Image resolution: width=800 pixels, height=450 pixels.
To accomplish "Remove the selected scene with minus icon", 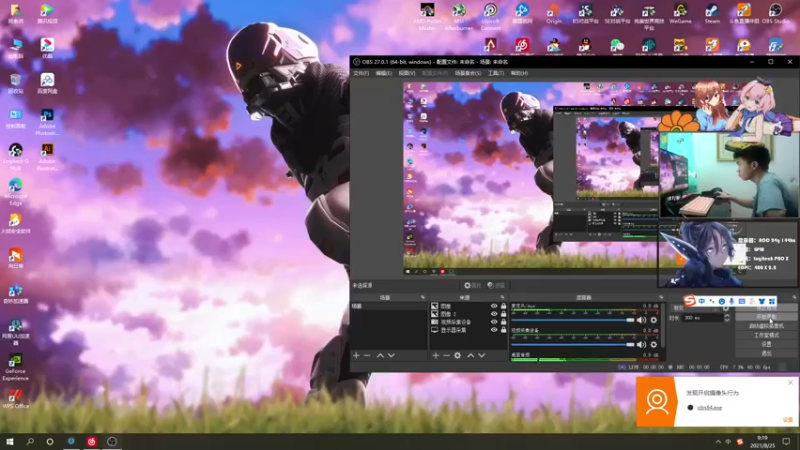I will [x=367, y=355].
